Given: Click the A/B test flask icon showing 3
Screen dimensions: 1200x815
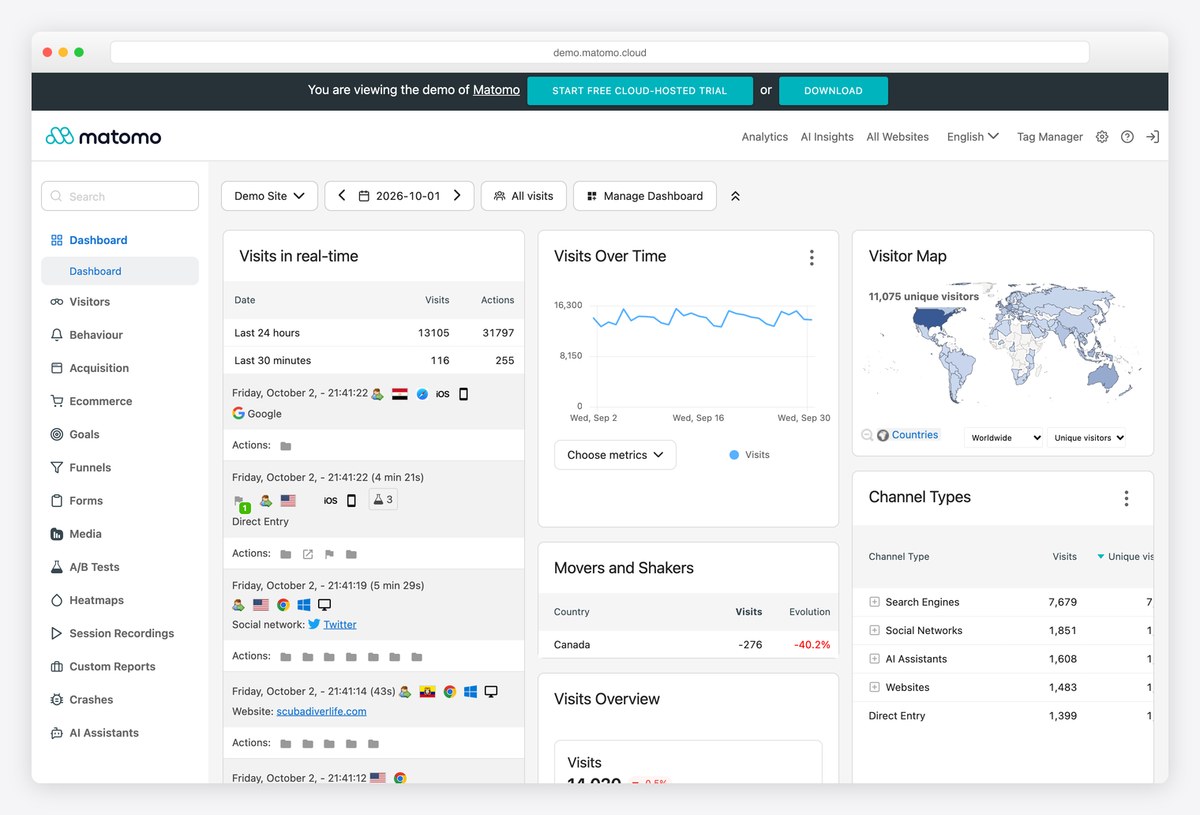Looking at the screenshot, I should (x=383, y=499).
